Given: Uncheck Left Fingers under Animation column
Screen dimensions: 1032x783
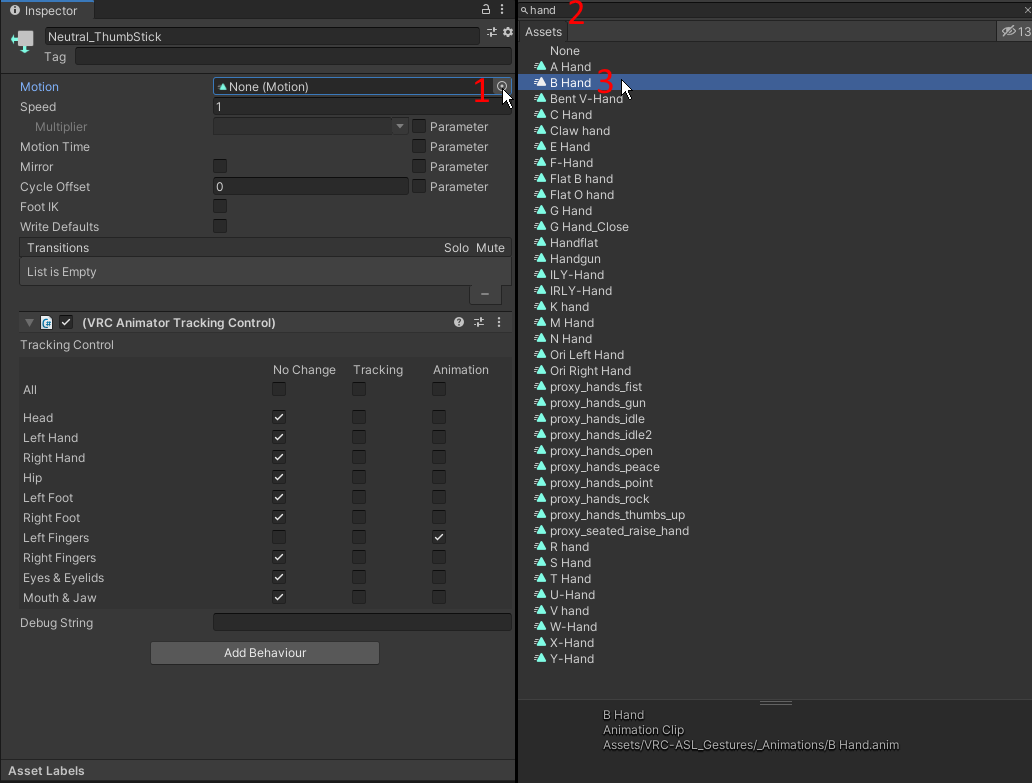Looking at the screenshot, I should click(438, 537).
